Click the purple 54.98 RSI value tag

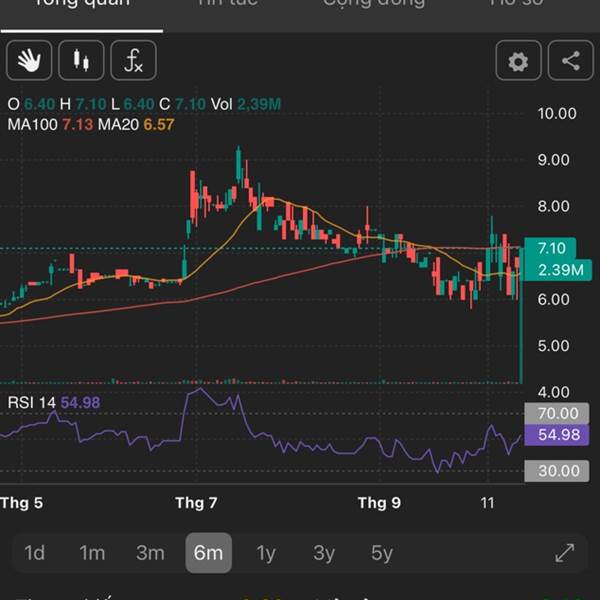click(x=557, y=435)
